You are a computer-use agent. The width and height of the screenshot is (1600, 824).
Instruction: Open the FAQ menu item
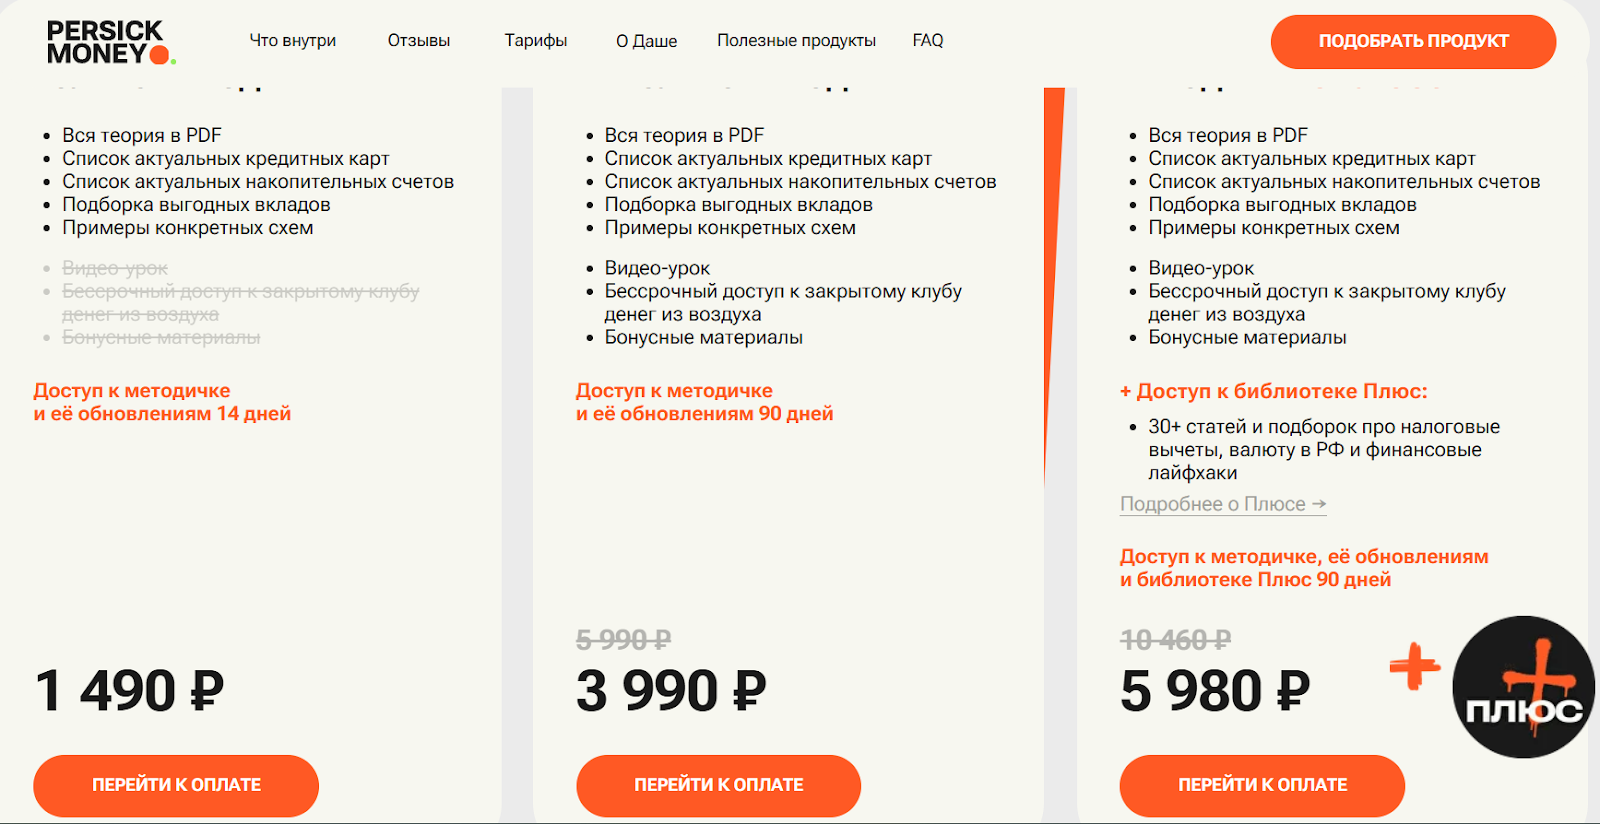(x=928, y=41)
